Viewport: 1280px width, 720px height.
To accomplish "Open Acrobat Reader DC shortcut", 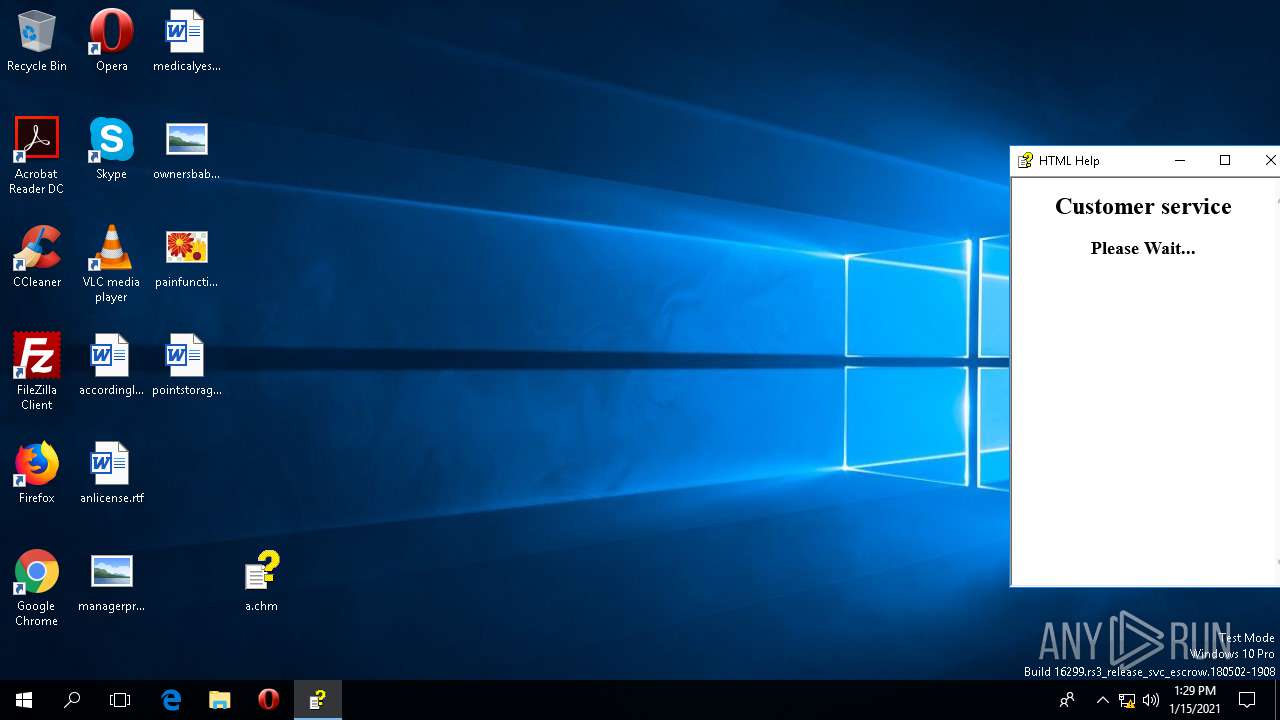I will pyautogui.click(x=37, y=156).
